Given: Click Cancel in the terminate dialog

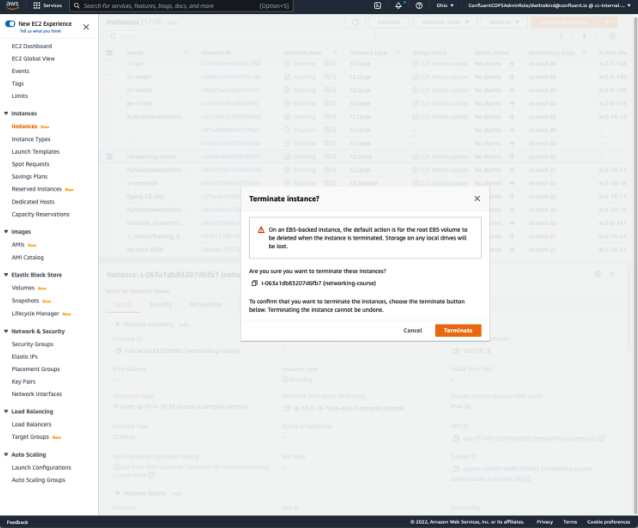Looking at the screenshot, I should pos(413,330).
